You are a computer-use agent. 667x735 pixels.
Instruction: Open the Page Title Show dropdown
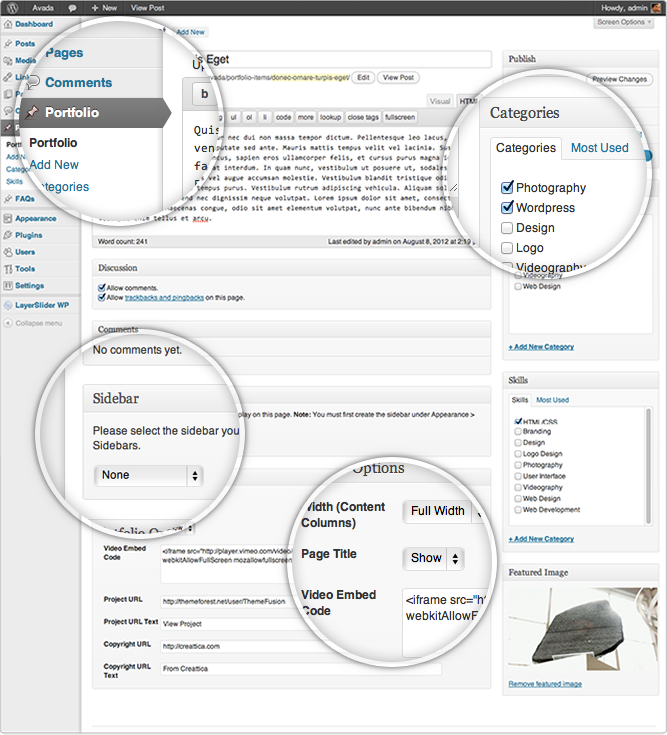click(x=434, y=558)
